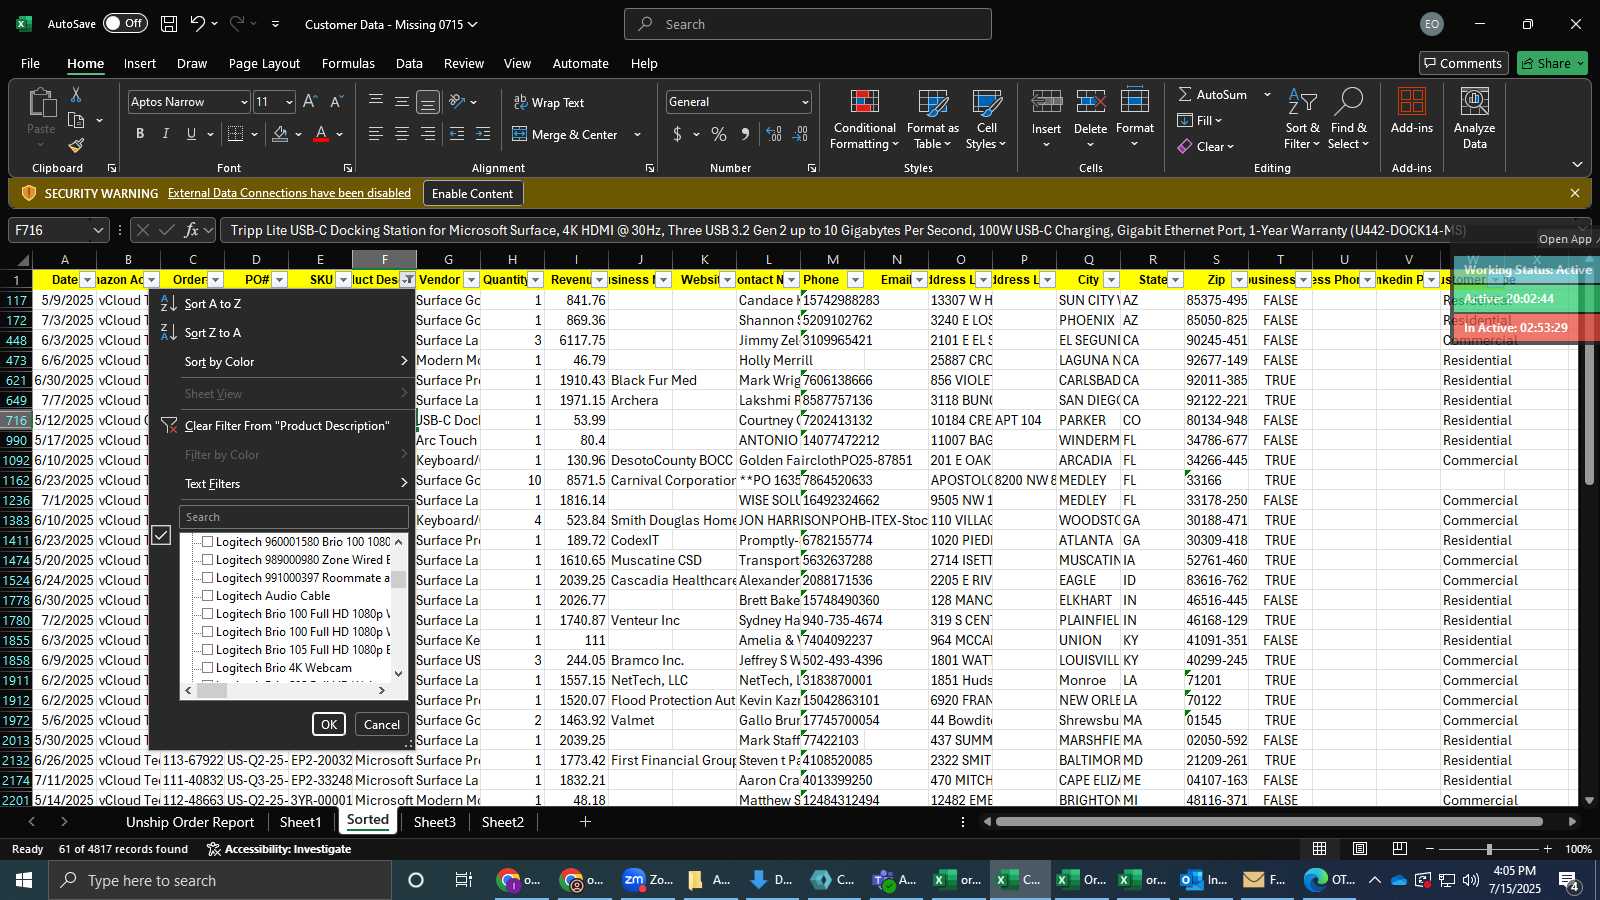Check Logitech 989000980 Zone Wired item
This screenshot has height=900, width=1600.
click(x=208, y=560)
